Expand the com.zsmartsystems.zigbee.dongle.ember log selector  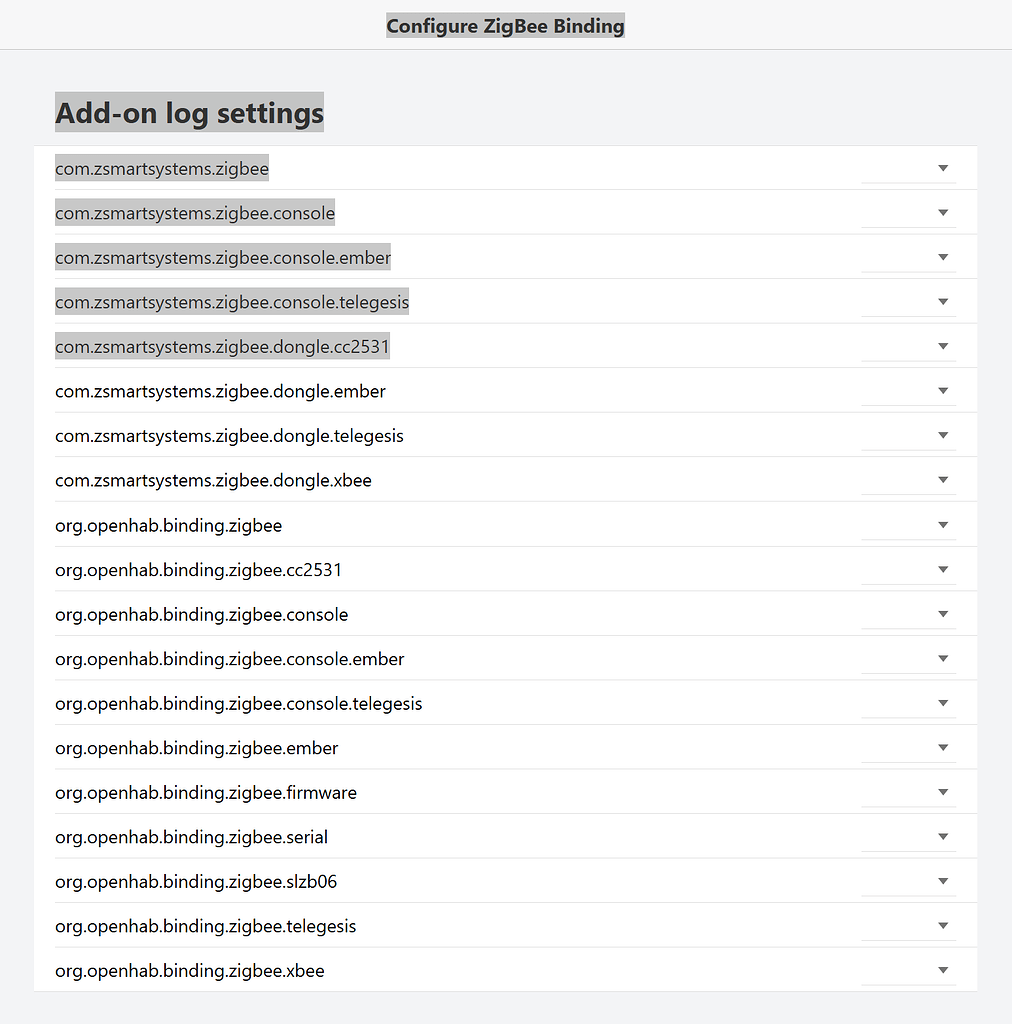coord(941,390)
